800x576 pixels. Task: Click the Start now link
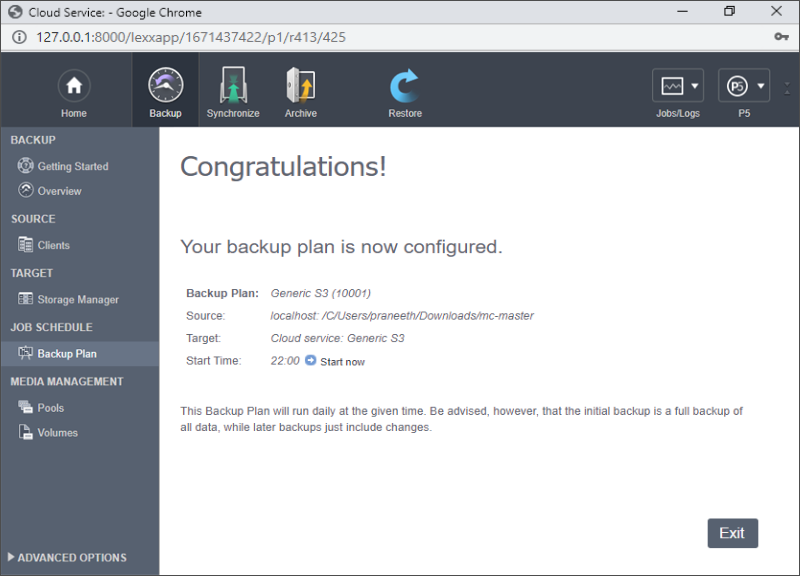(342, 362)
